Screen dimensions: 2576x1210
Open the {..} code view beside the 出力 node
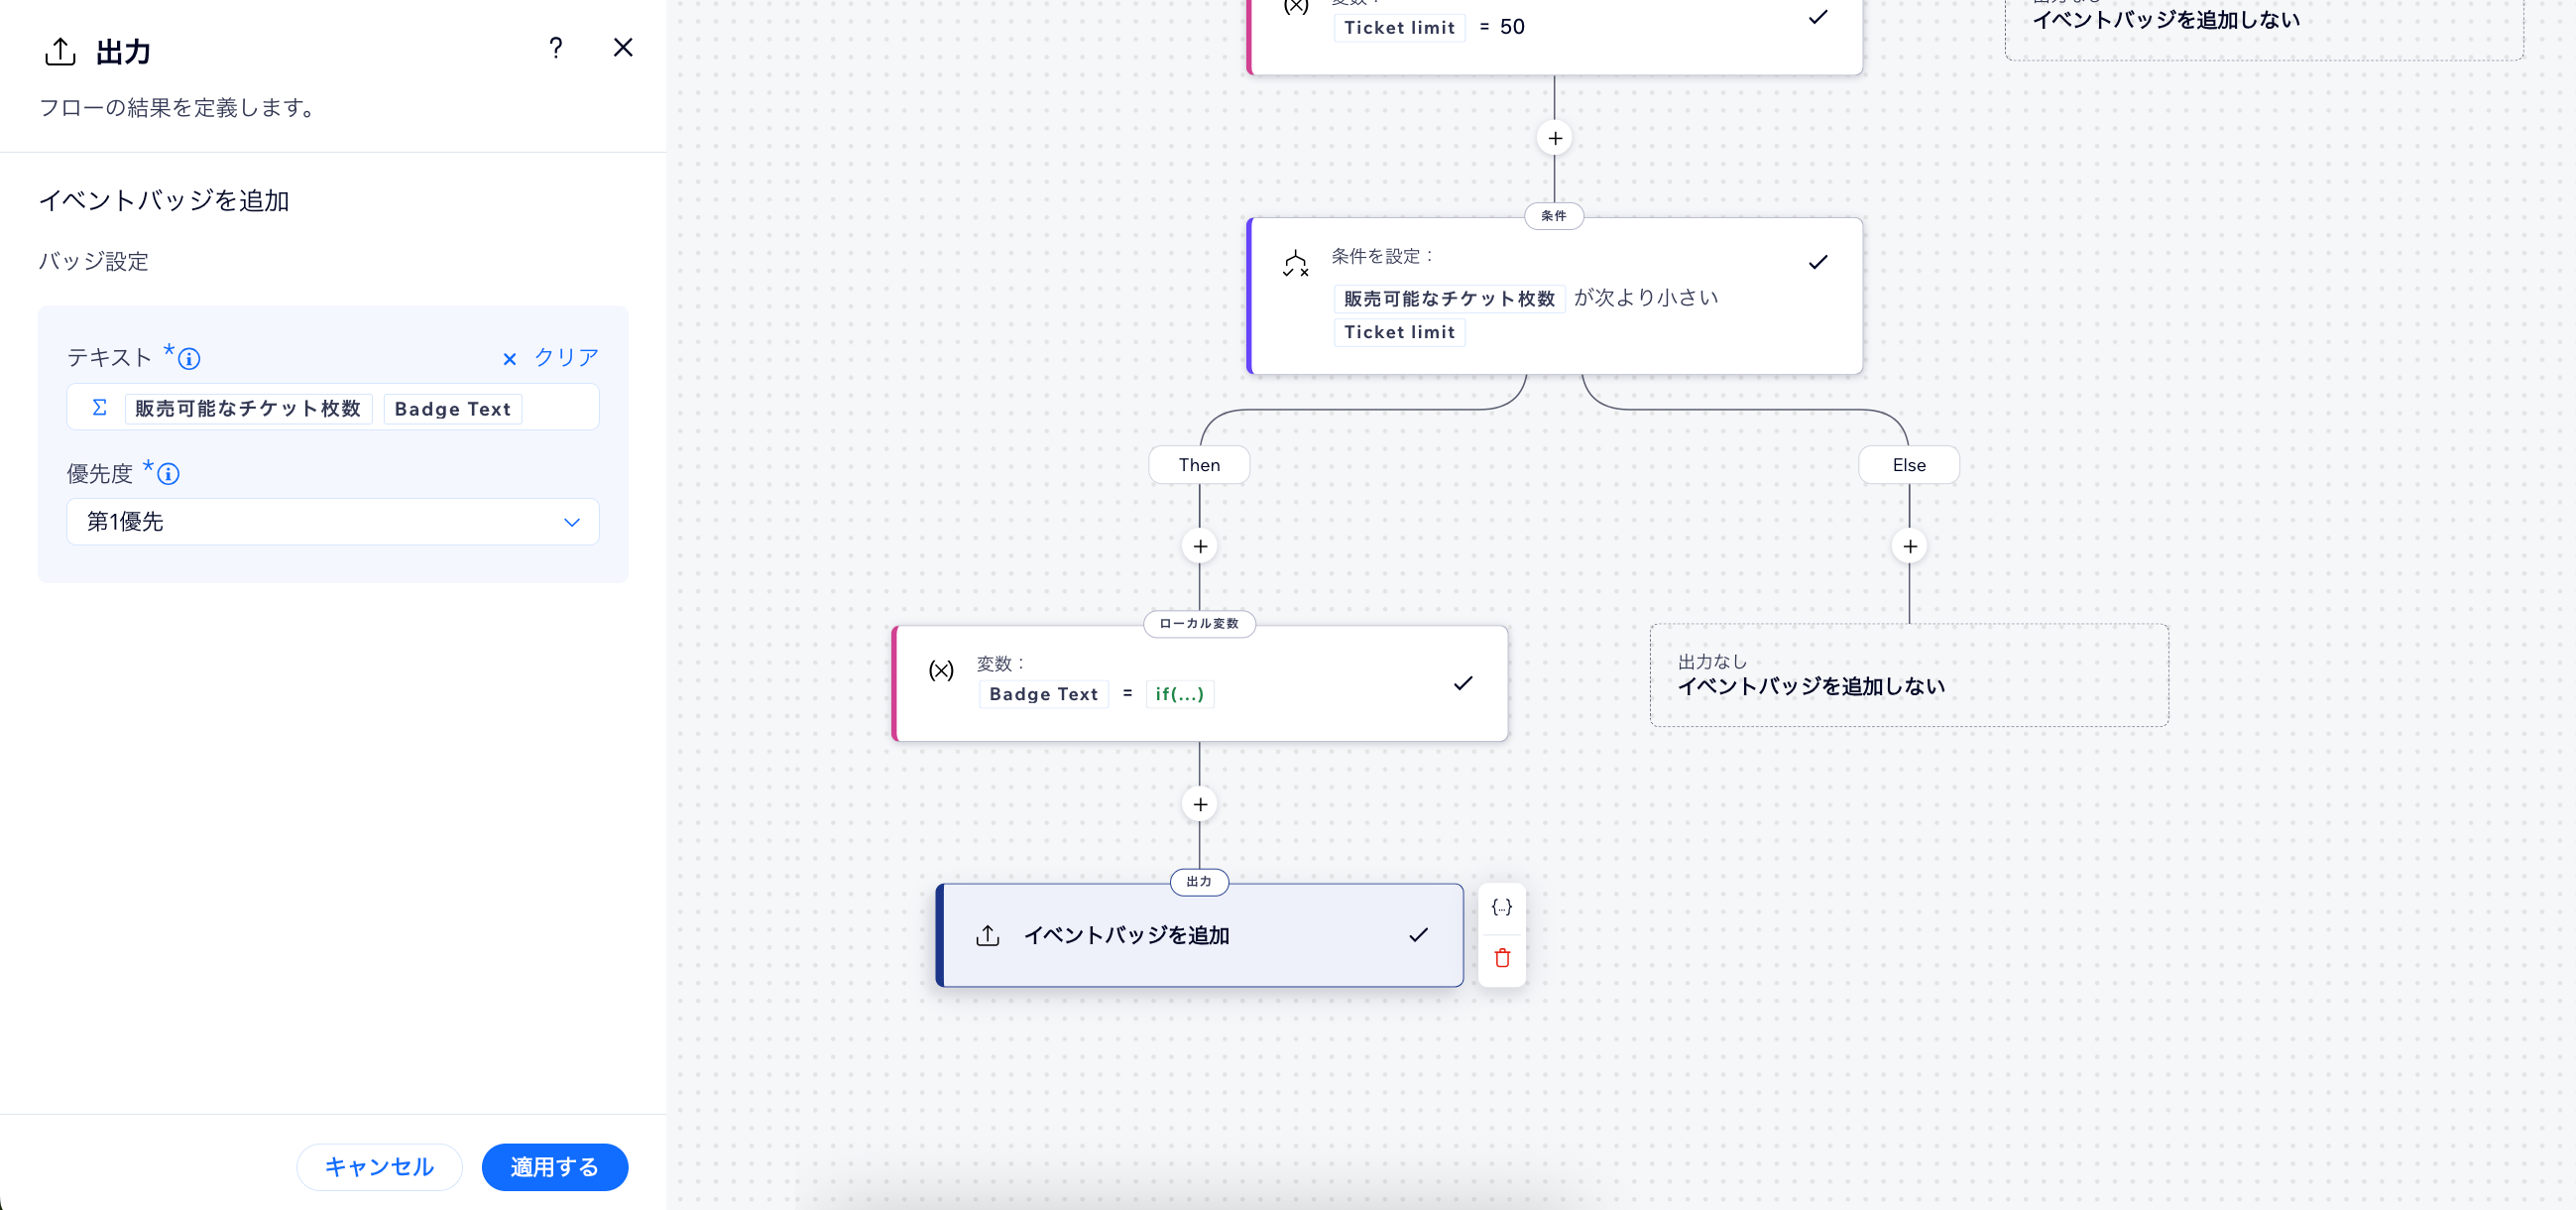point(1501,907)
